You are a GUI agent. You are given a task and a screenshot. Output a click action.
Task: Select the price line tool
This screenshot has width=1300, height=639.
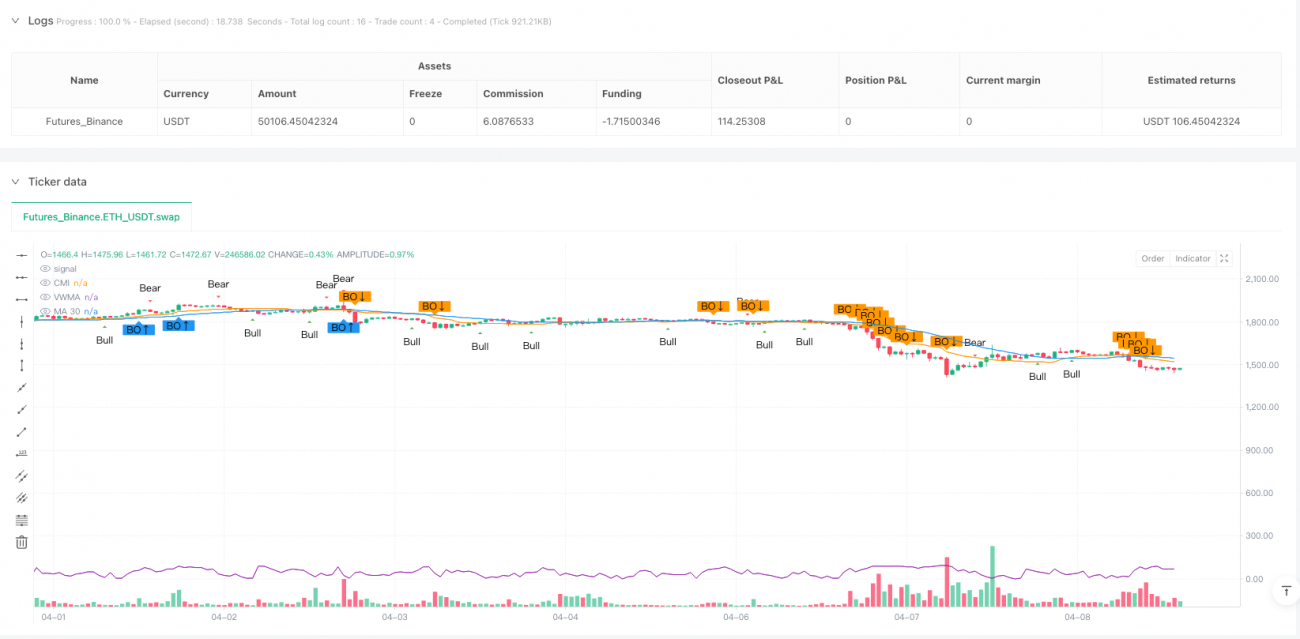click(21, 453)
